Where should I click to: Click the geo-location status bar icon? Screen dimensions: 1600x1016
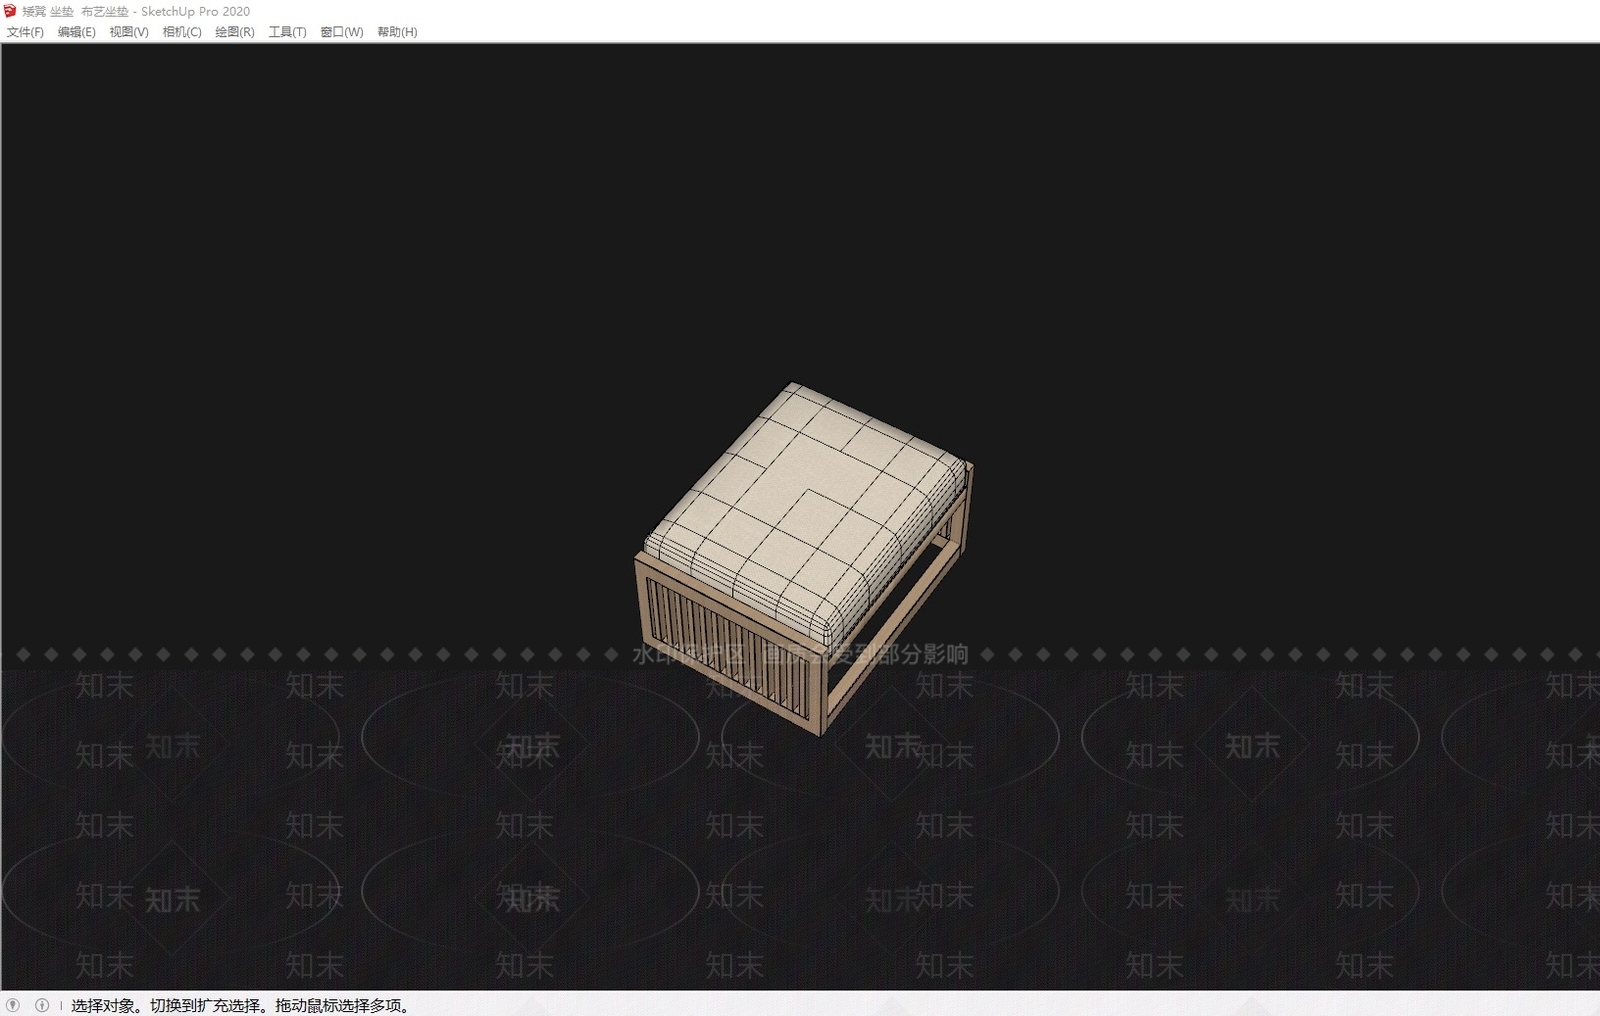[x=13, y=1005]
